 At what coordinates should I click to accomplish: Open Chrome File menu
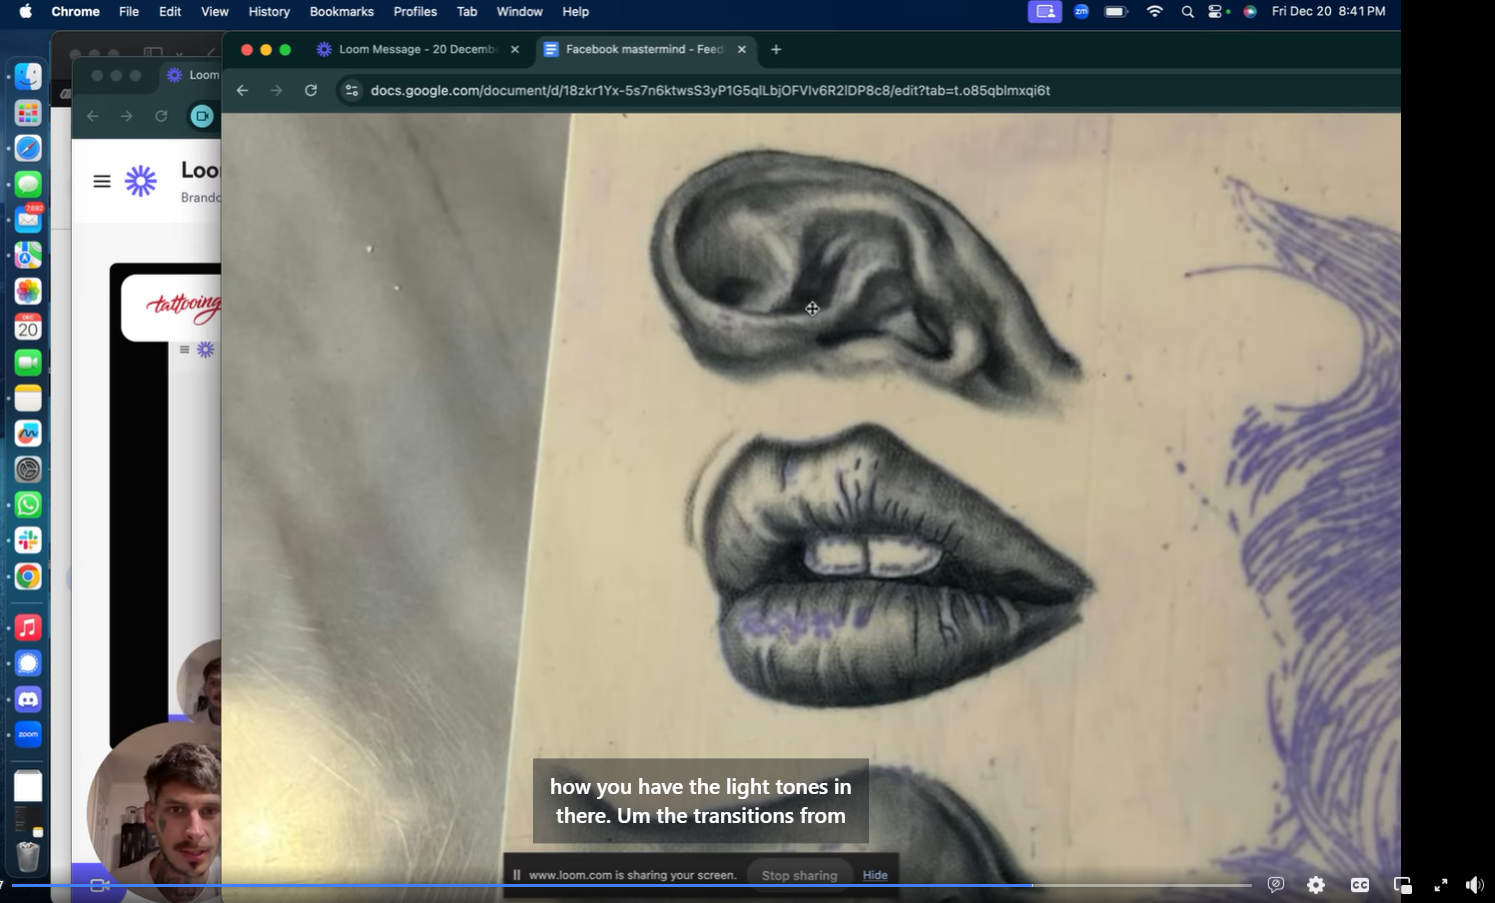click(129, 12)
